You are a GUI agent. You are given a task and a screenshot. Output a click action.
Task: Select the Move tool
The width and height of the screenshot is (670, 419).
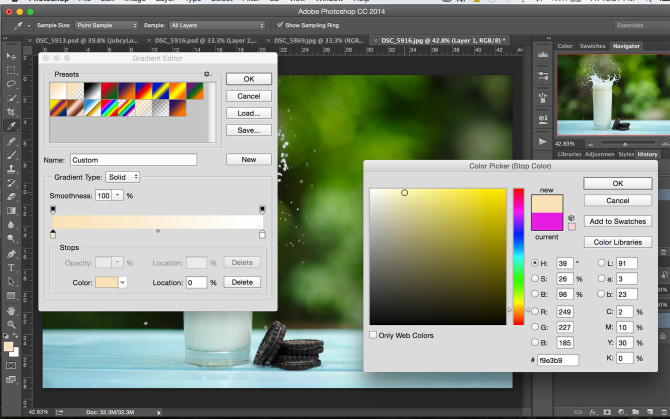(11, 56)
